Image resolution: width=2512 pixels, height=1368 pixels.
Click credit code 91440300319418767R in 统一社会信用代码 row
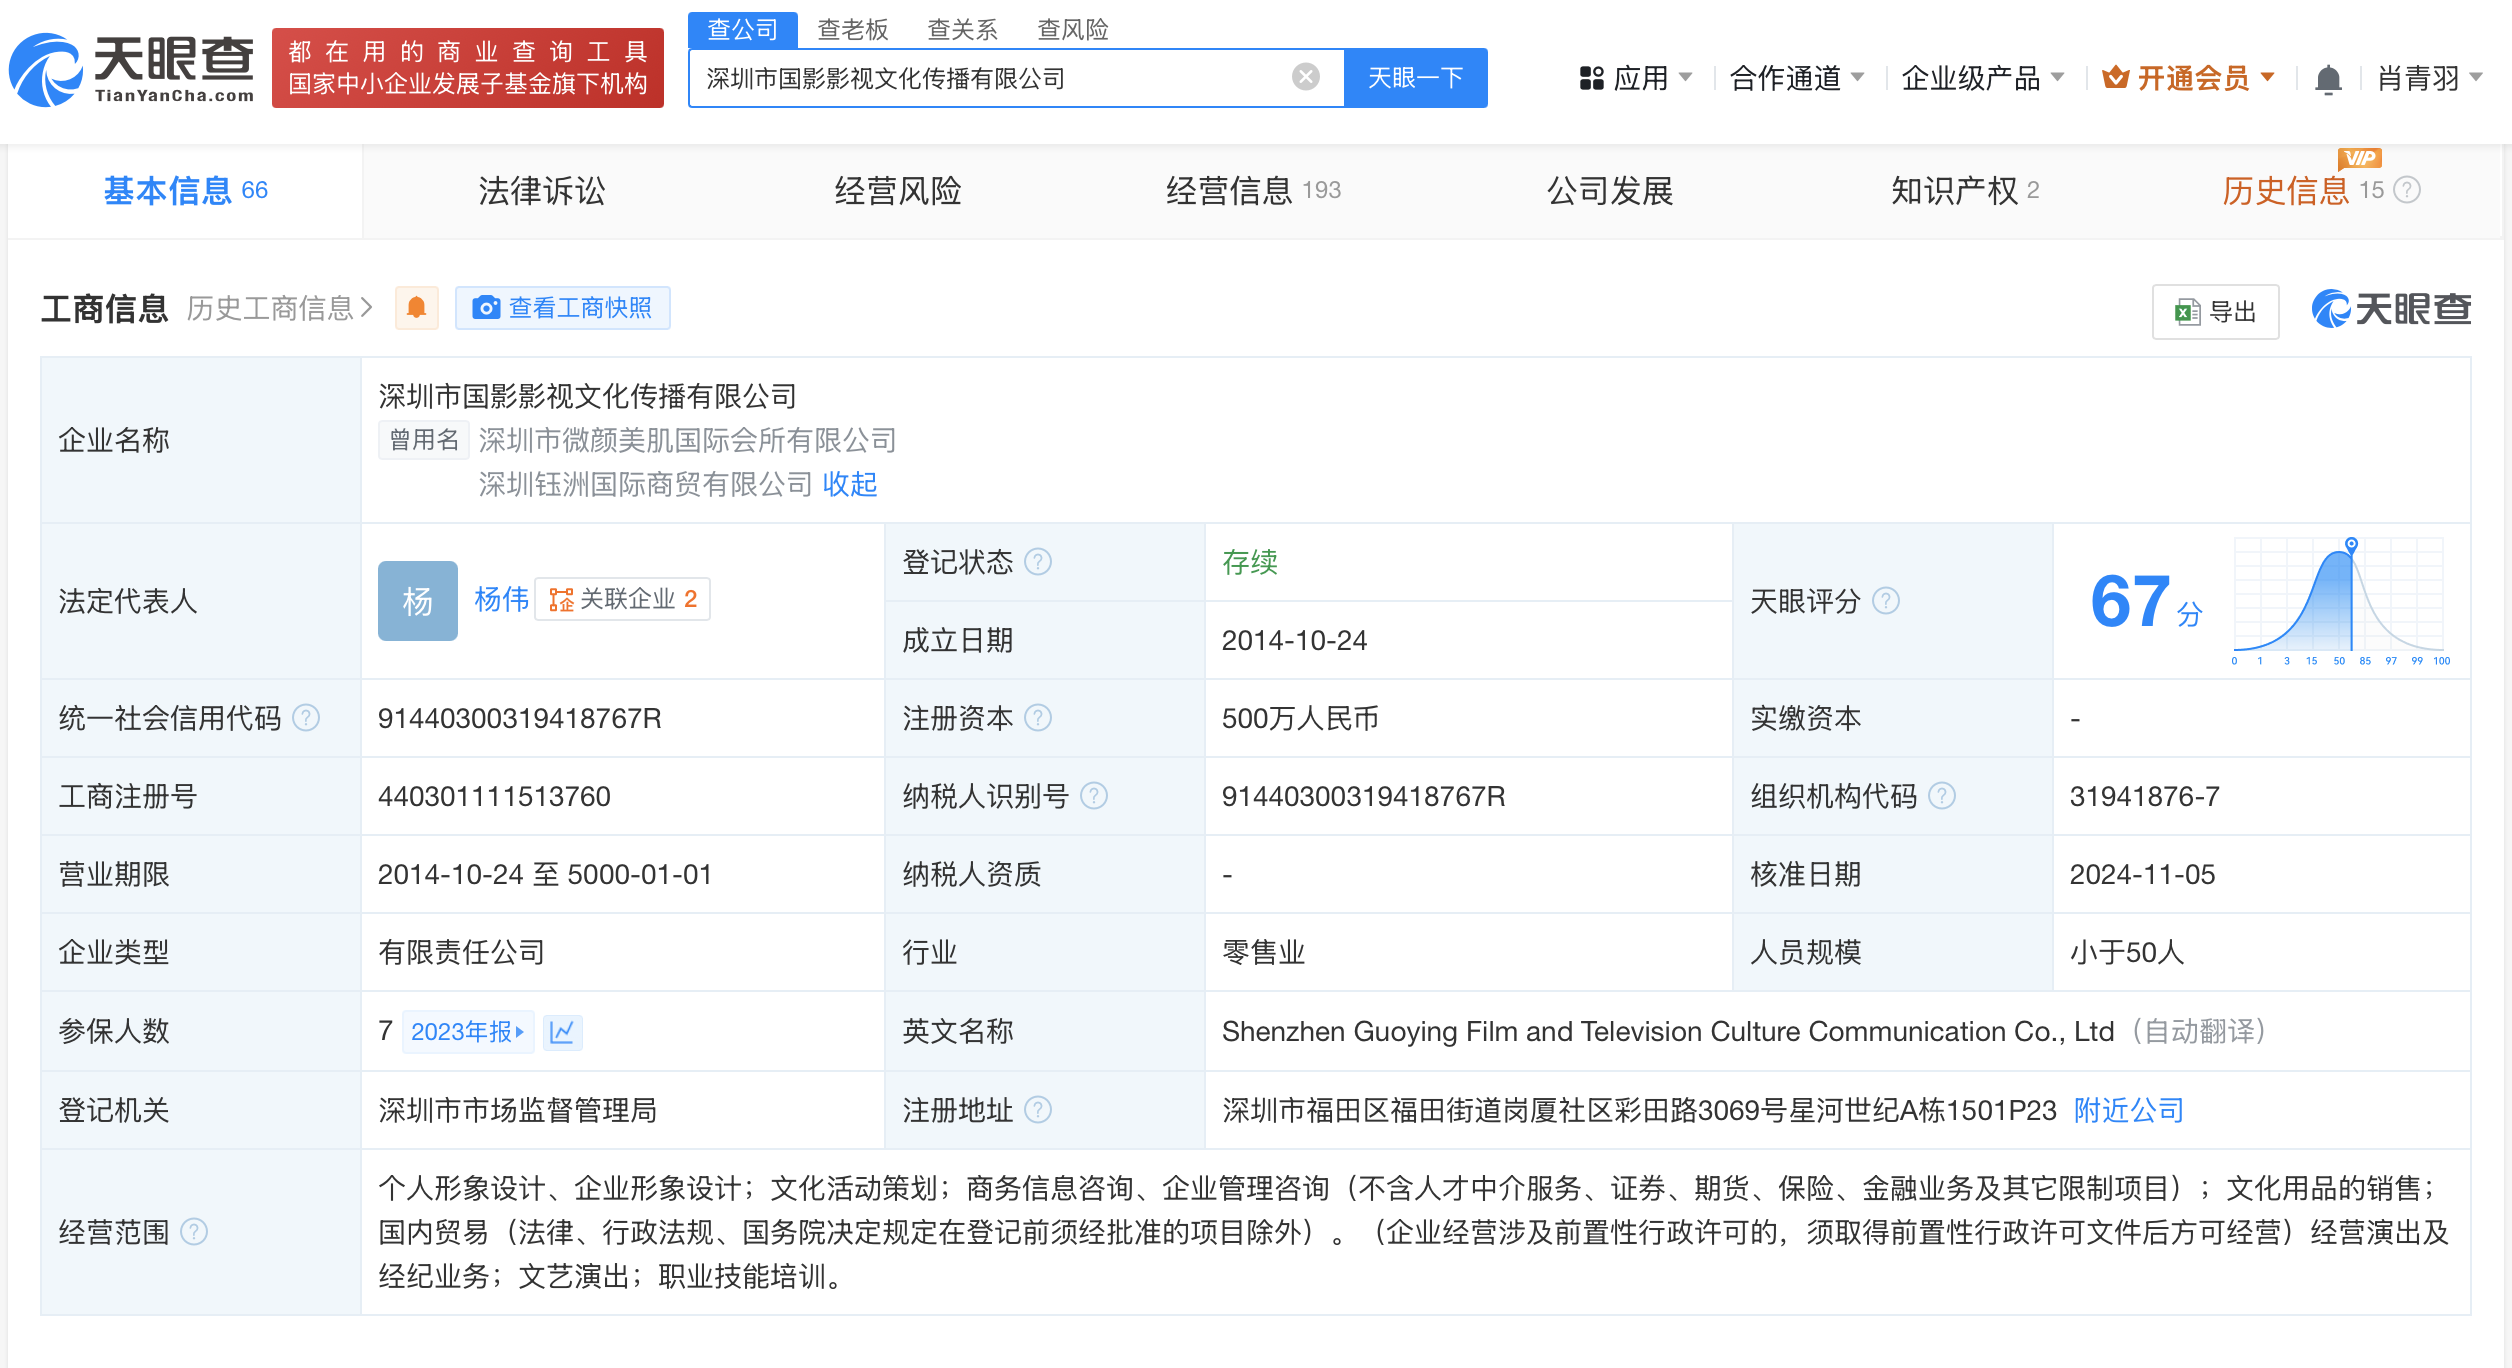pyautogui.click(x=520, y=718)
